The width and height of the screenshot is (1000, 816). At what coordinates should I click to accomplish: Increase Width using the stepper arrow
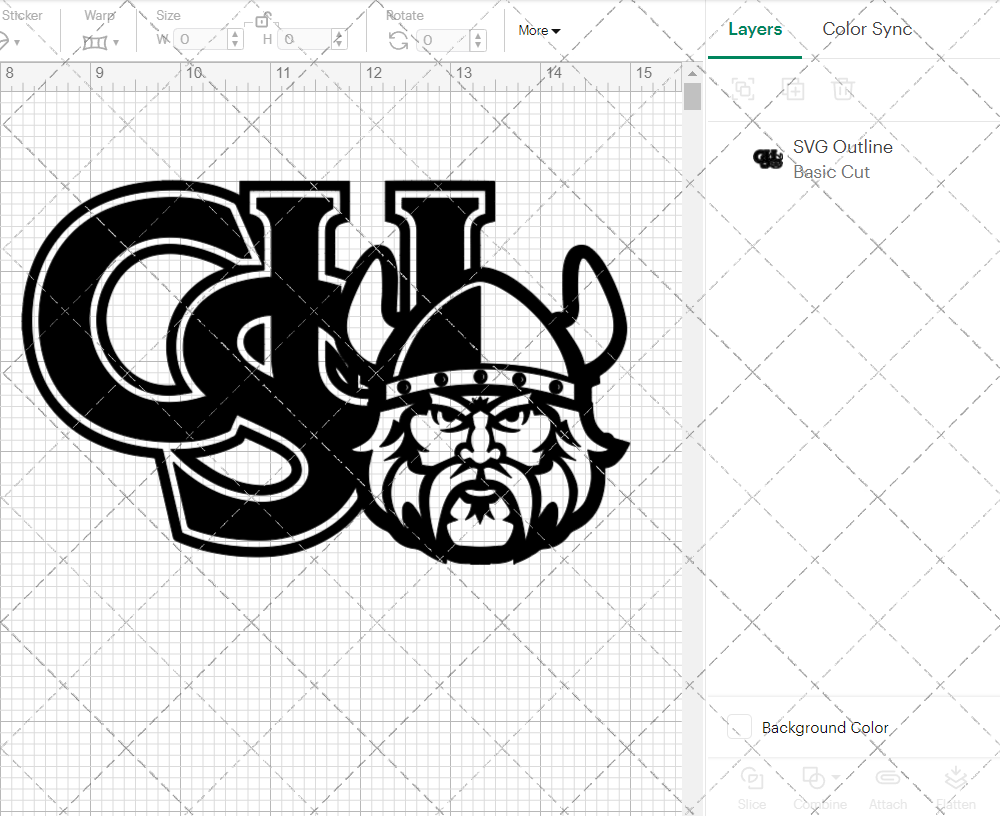click(x=234, y=35)
